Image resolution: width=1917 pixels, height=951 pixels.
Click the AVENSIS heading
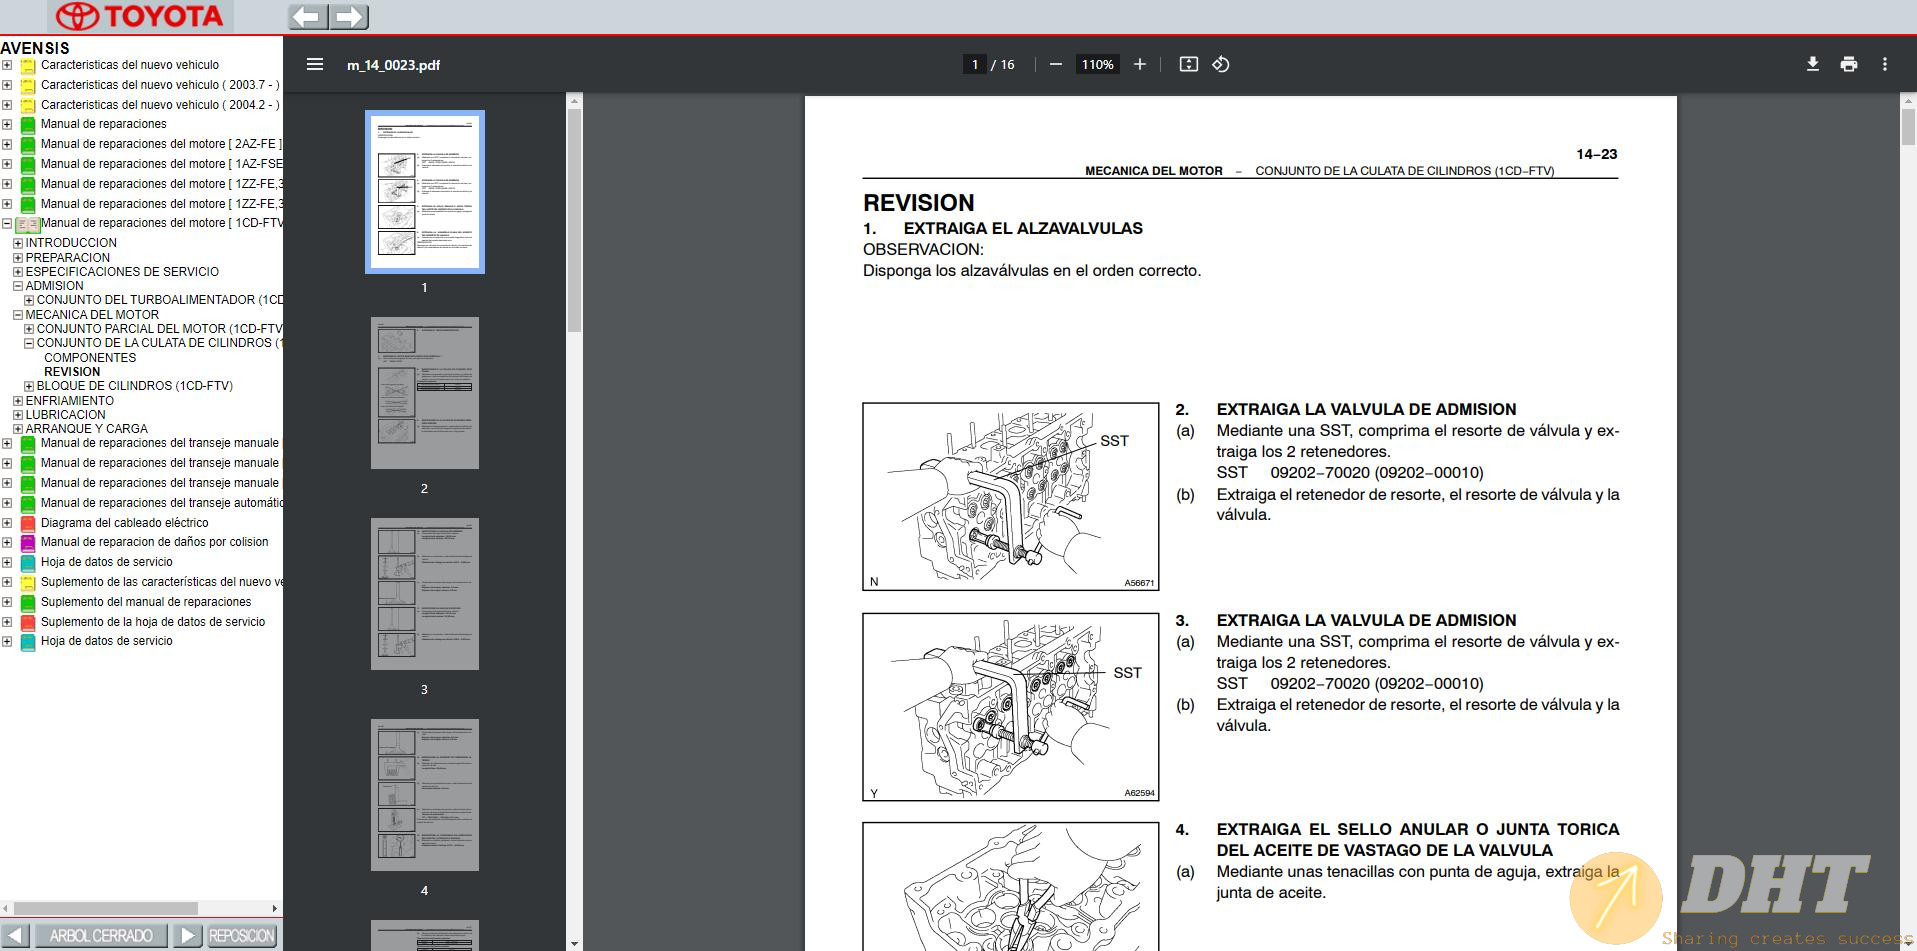[35, 48]
